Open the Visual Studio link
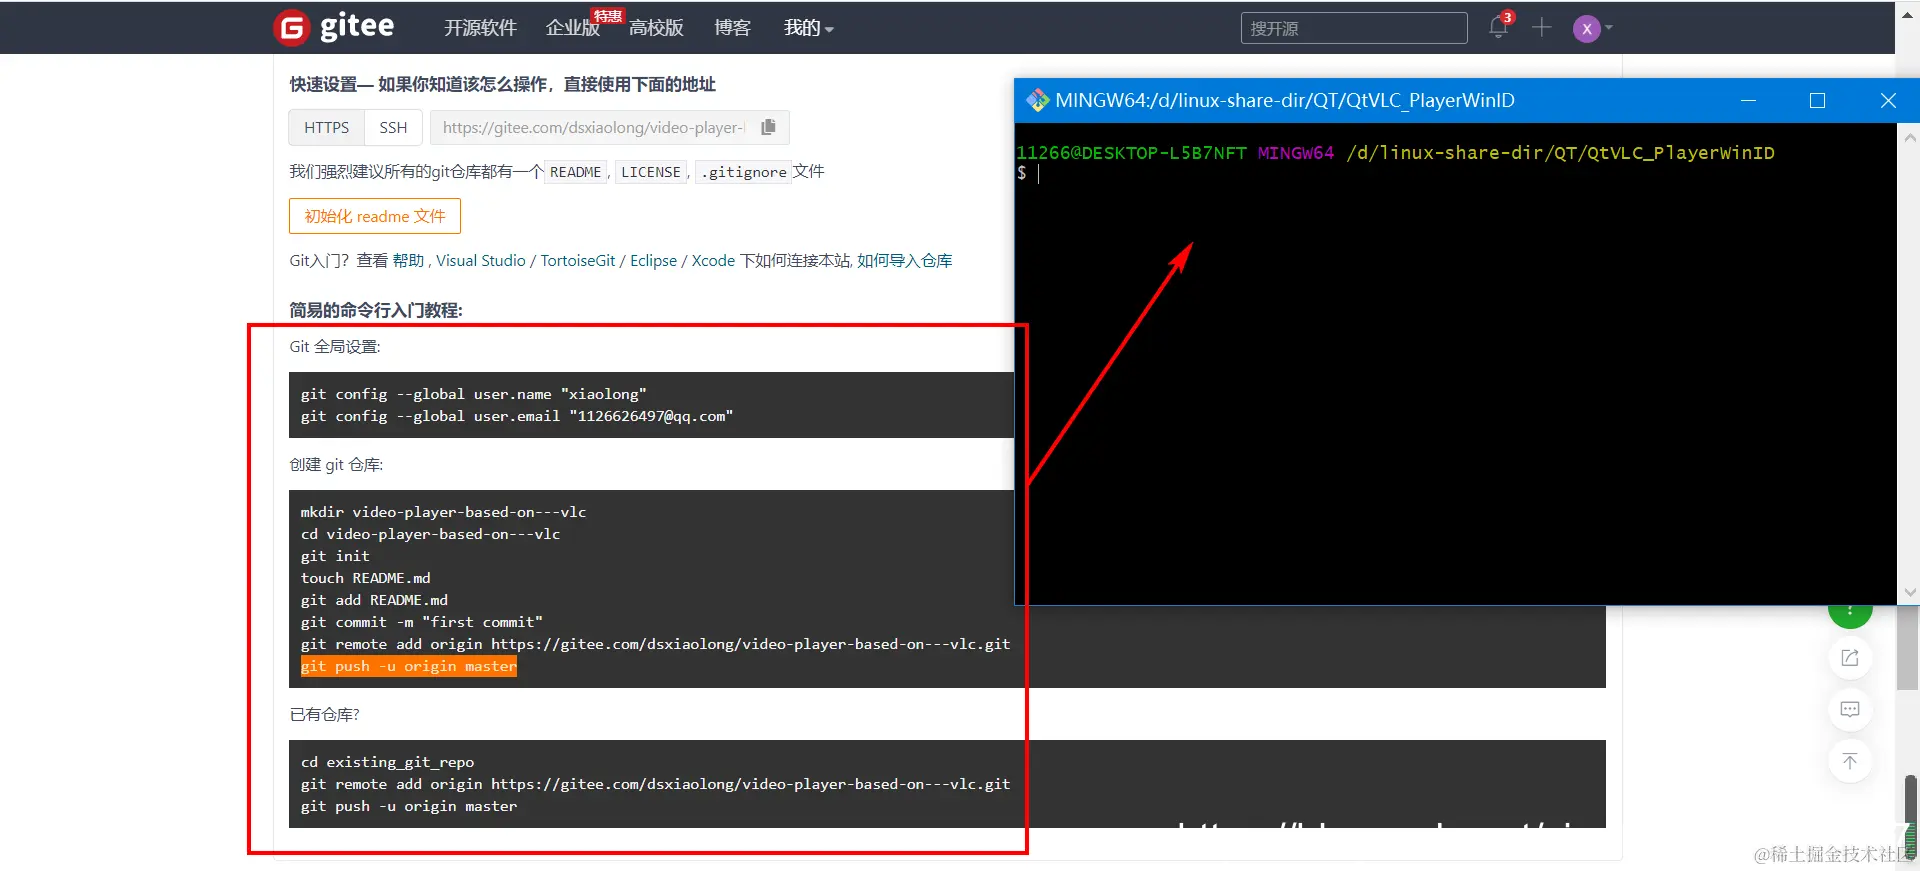This screenshot has height=871, width=1920. click(480, 260)
